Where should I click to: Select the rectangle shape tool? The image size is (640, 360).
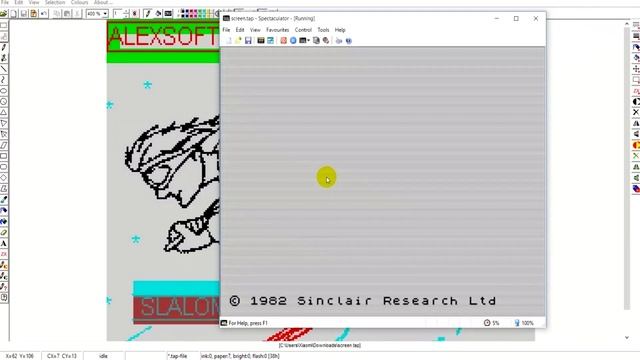click(4, 156)
